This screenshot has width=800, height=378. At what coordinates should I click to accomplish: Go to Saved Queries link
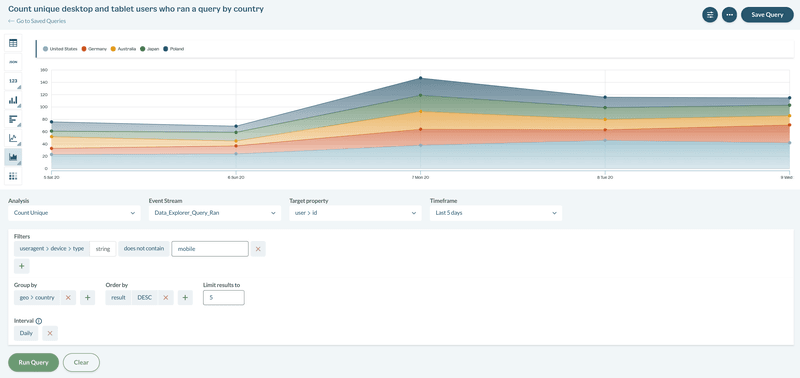pos(37,21)
